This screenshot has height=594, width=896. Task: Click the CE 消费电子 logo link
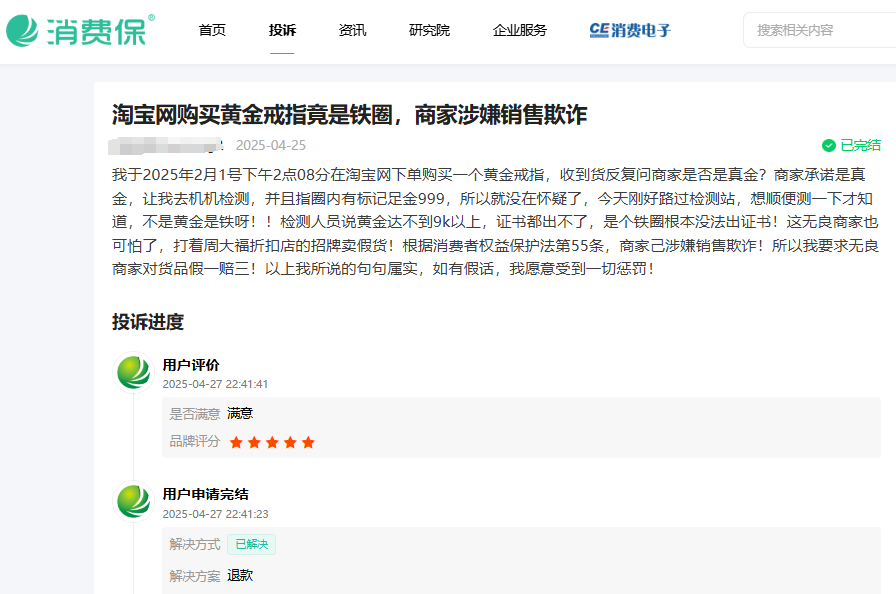tap(630, 30)
